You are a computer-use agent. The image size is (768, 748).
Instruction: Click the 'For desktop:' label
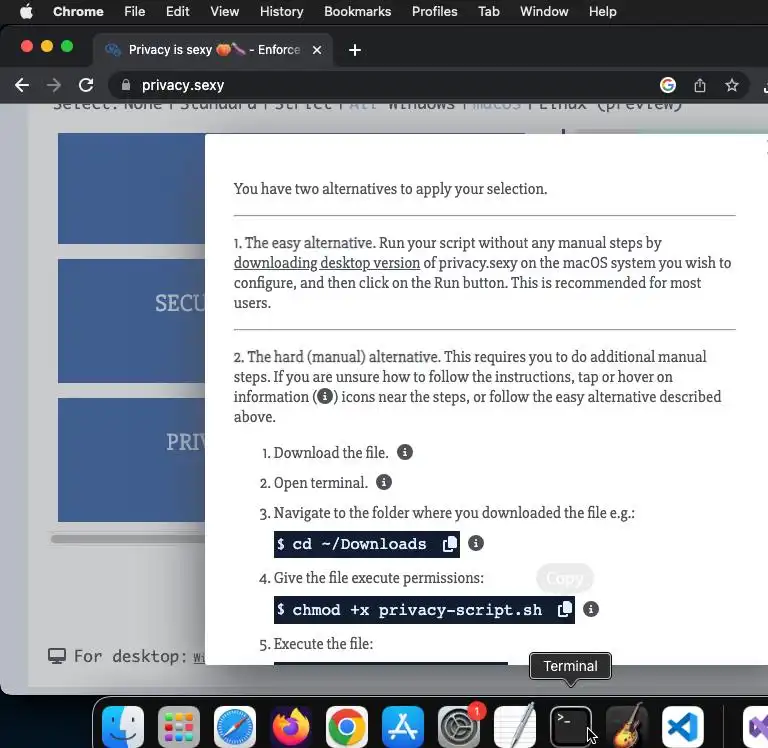[x=130, y=656]
